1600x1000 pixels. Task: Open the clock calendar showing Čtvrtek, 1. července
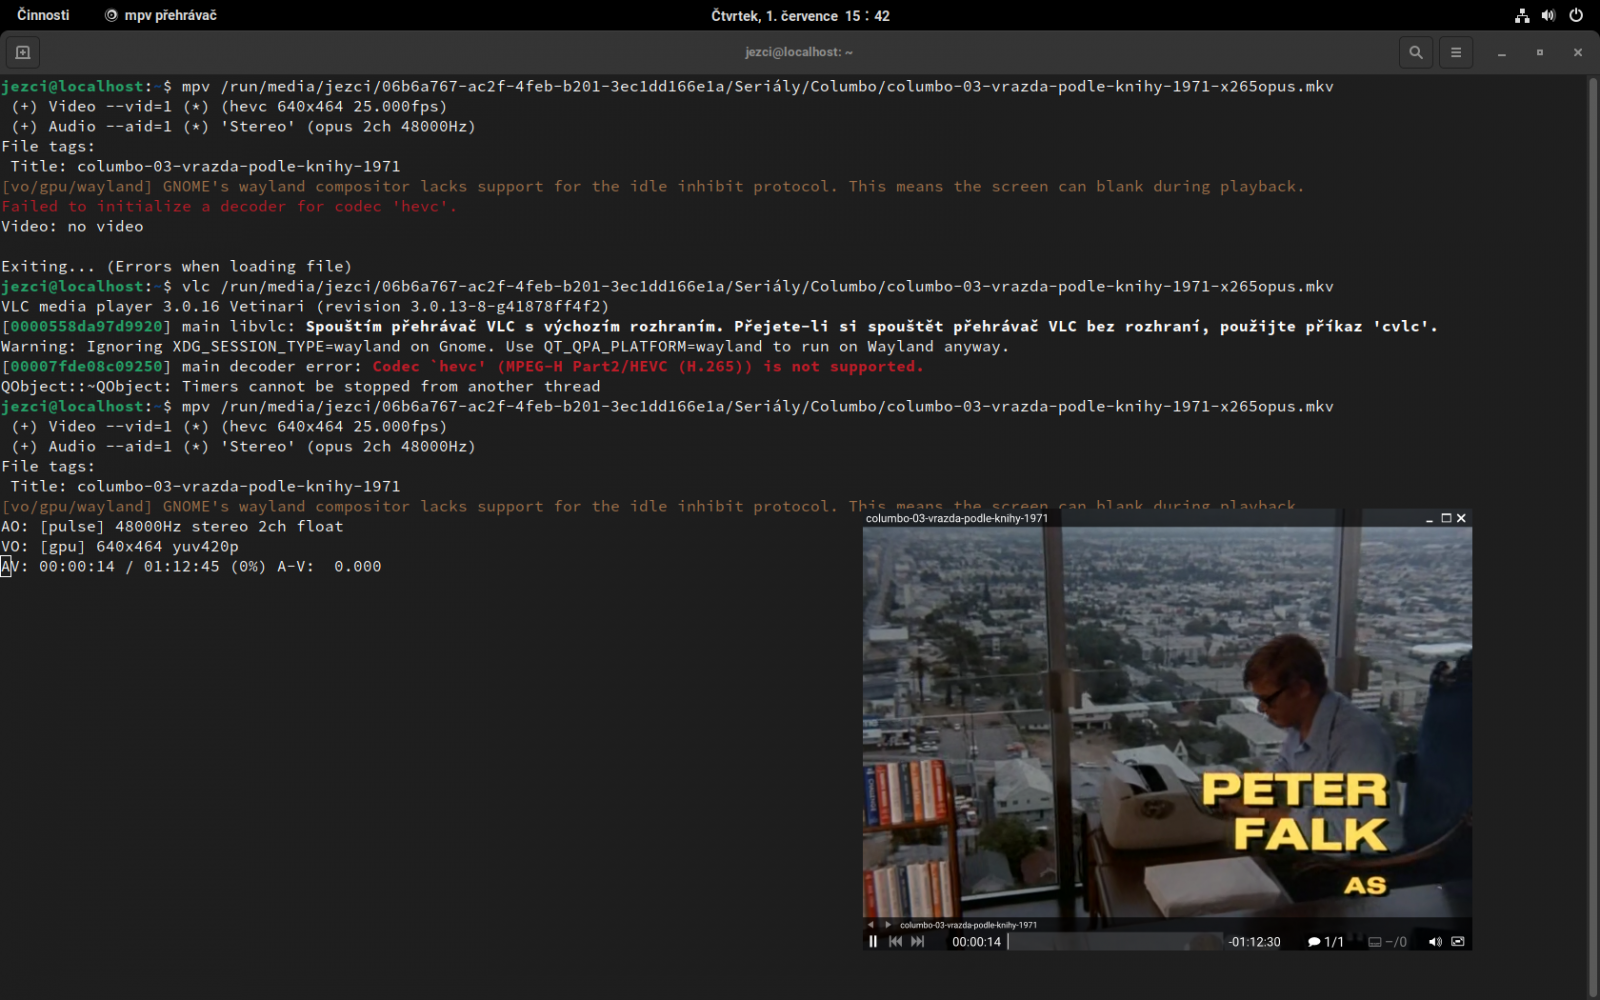pyautogui.click(x=800, y=15)
